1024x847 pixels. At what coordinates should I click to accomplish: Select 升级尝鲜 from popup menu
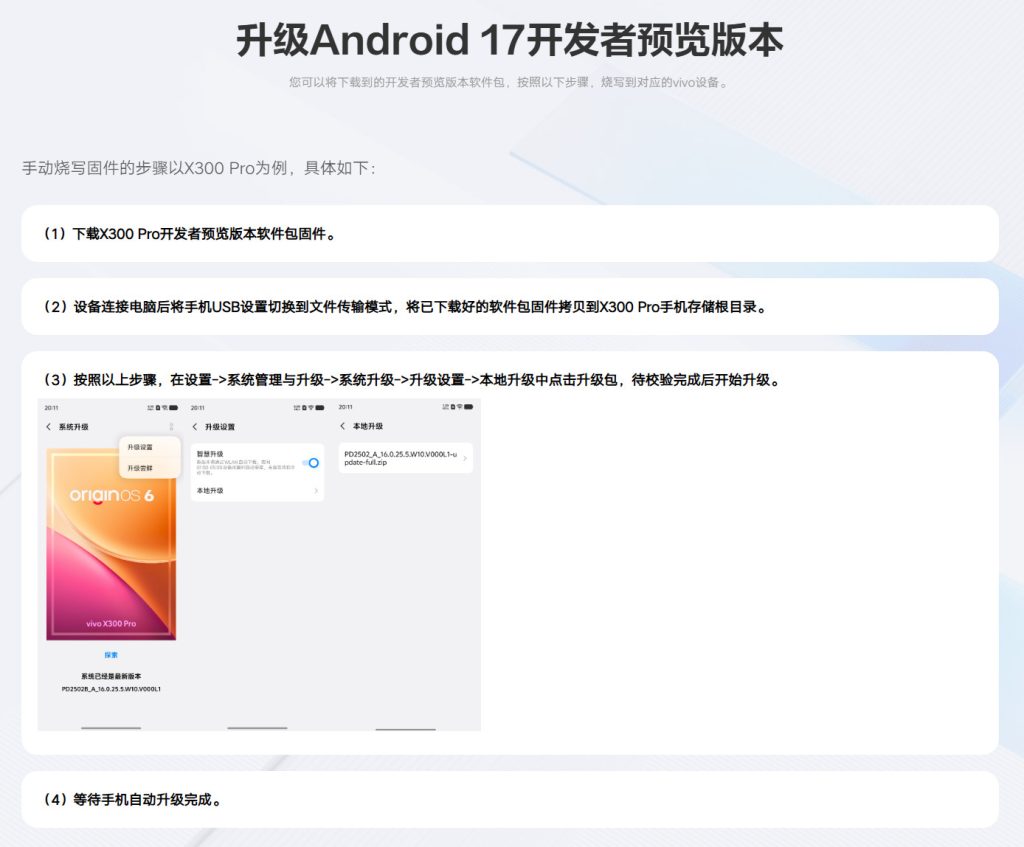tap(140, 468)
